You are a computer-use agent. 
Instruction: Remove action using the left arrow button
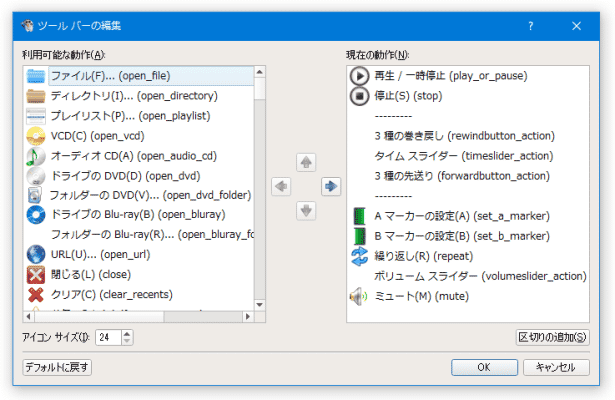point(283,186)
